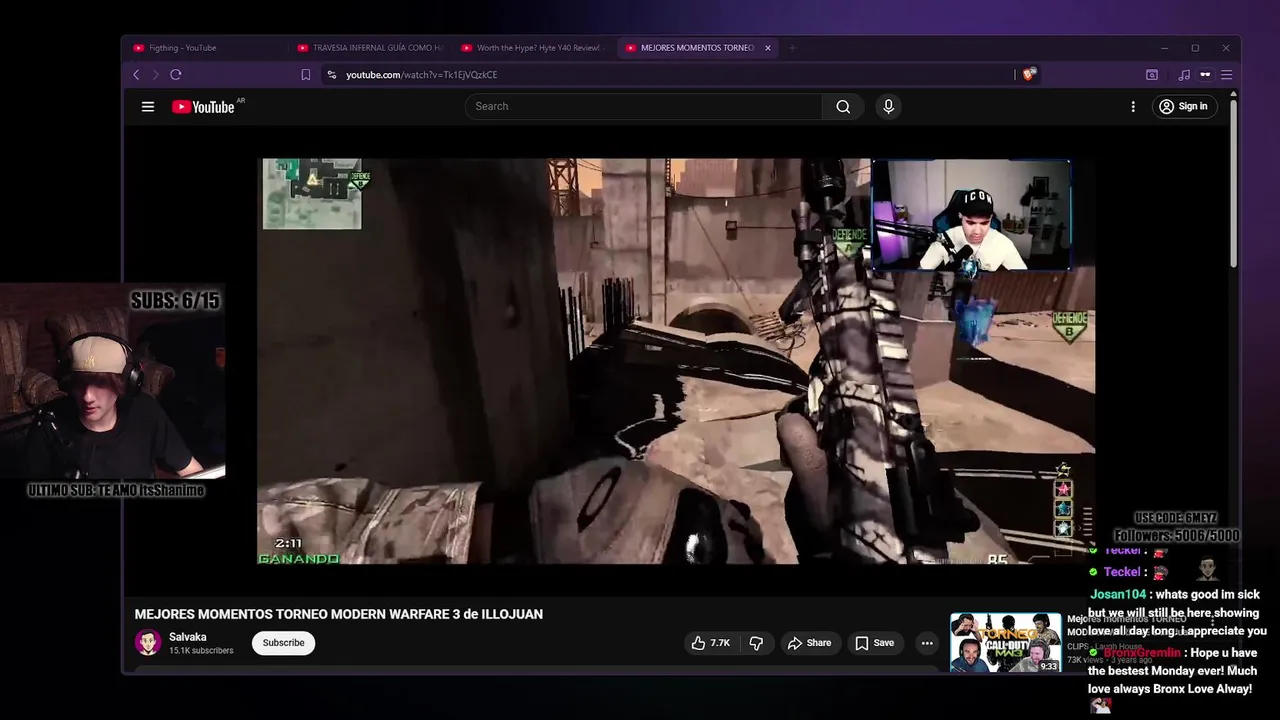
Task: Open the Salvaka channel avatar
Action: [148, 643]
